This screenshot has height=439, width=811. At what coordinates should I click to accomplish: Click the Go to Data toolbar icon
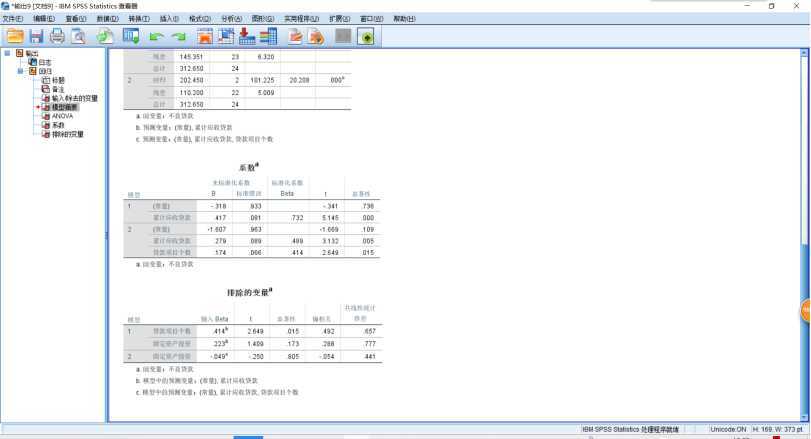tap(205, 36)
